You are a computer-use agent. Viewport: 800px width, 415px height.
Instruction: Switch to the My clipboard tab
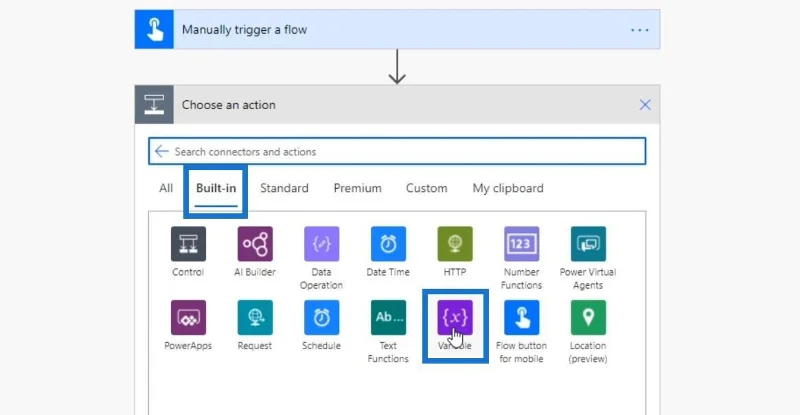508,188
